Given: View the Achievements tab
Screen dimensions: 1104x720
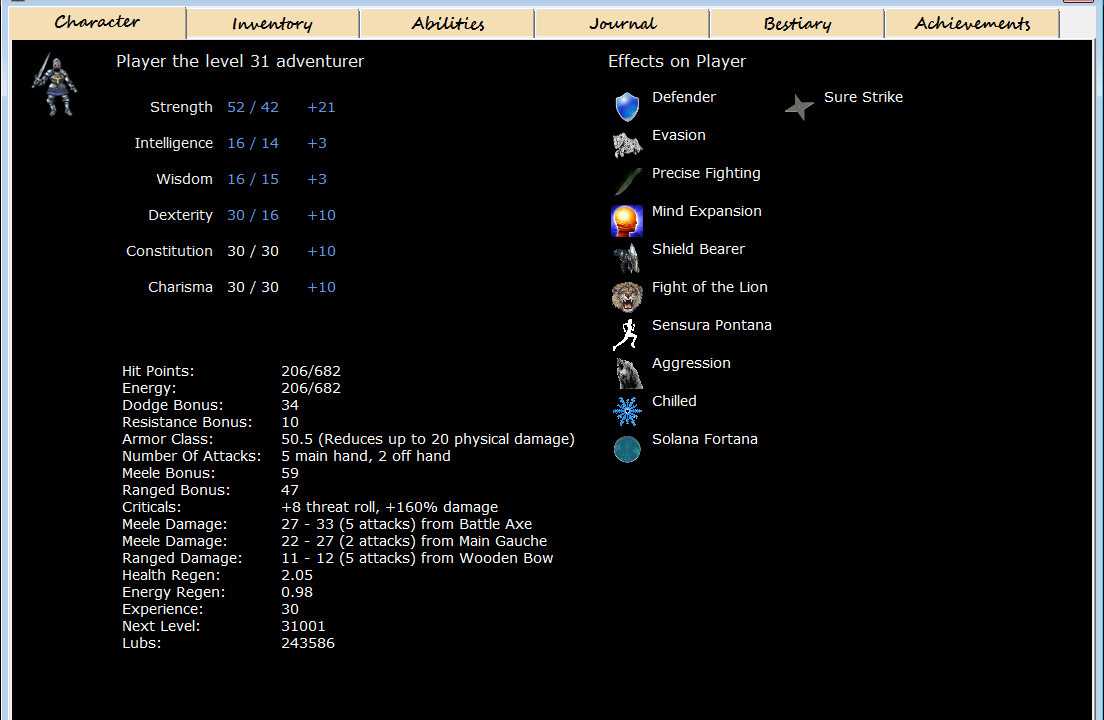Looking at the screenshot, I should 972,24.
